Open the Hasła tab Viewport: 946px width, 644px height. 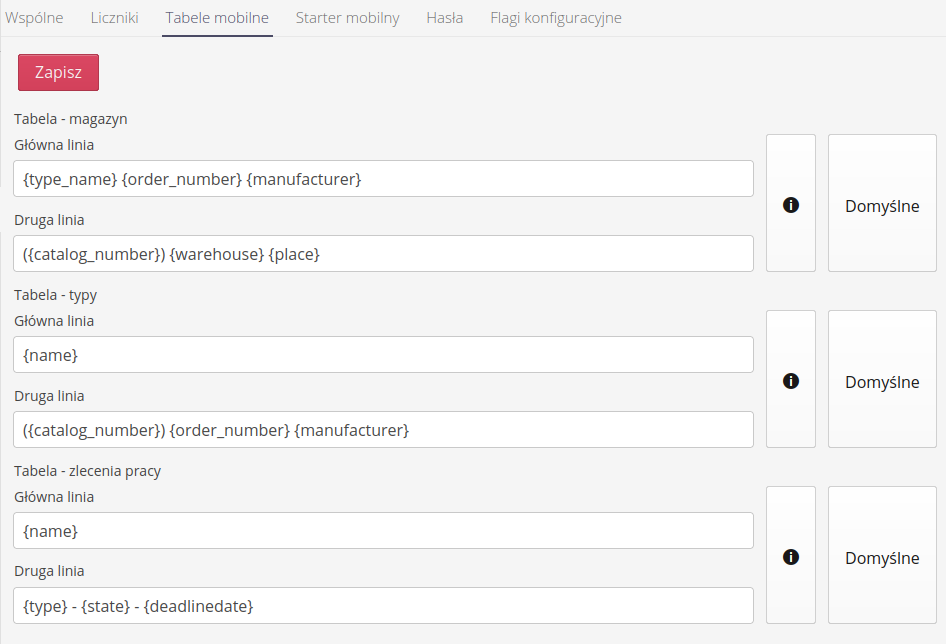(444, 18)
